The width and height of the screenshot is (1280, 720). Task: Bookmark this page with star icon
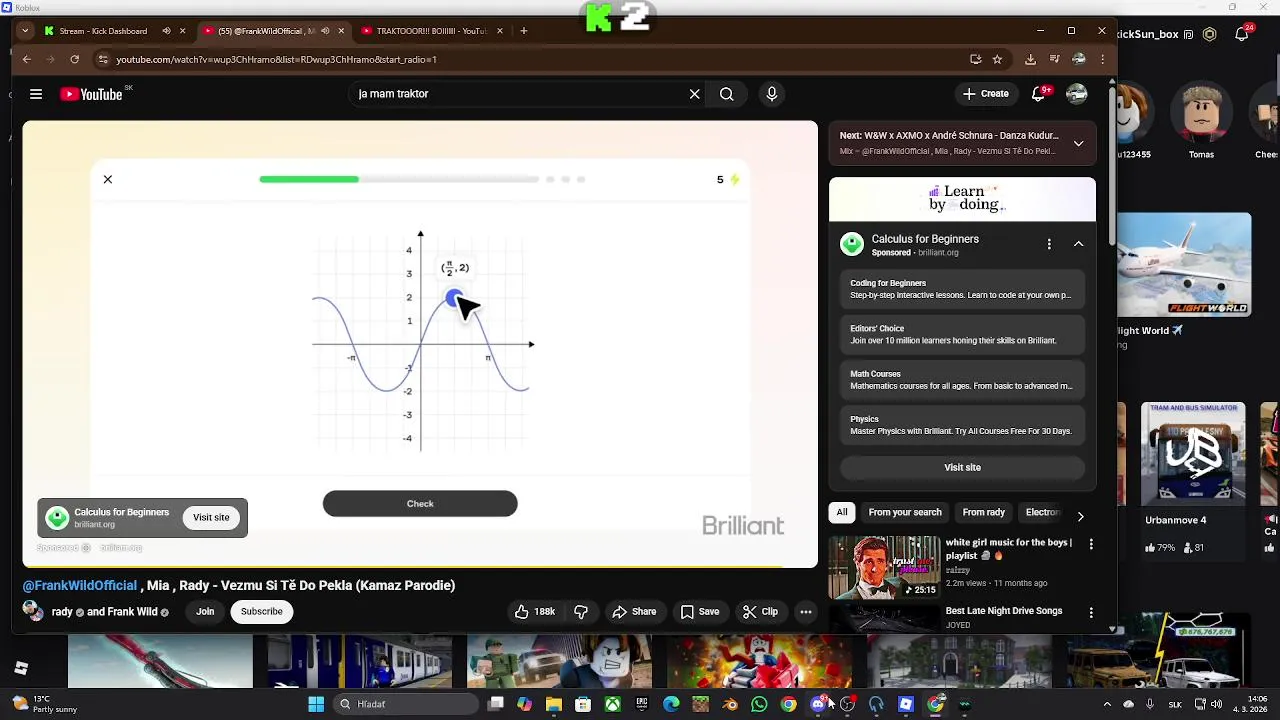click(997, 59)
